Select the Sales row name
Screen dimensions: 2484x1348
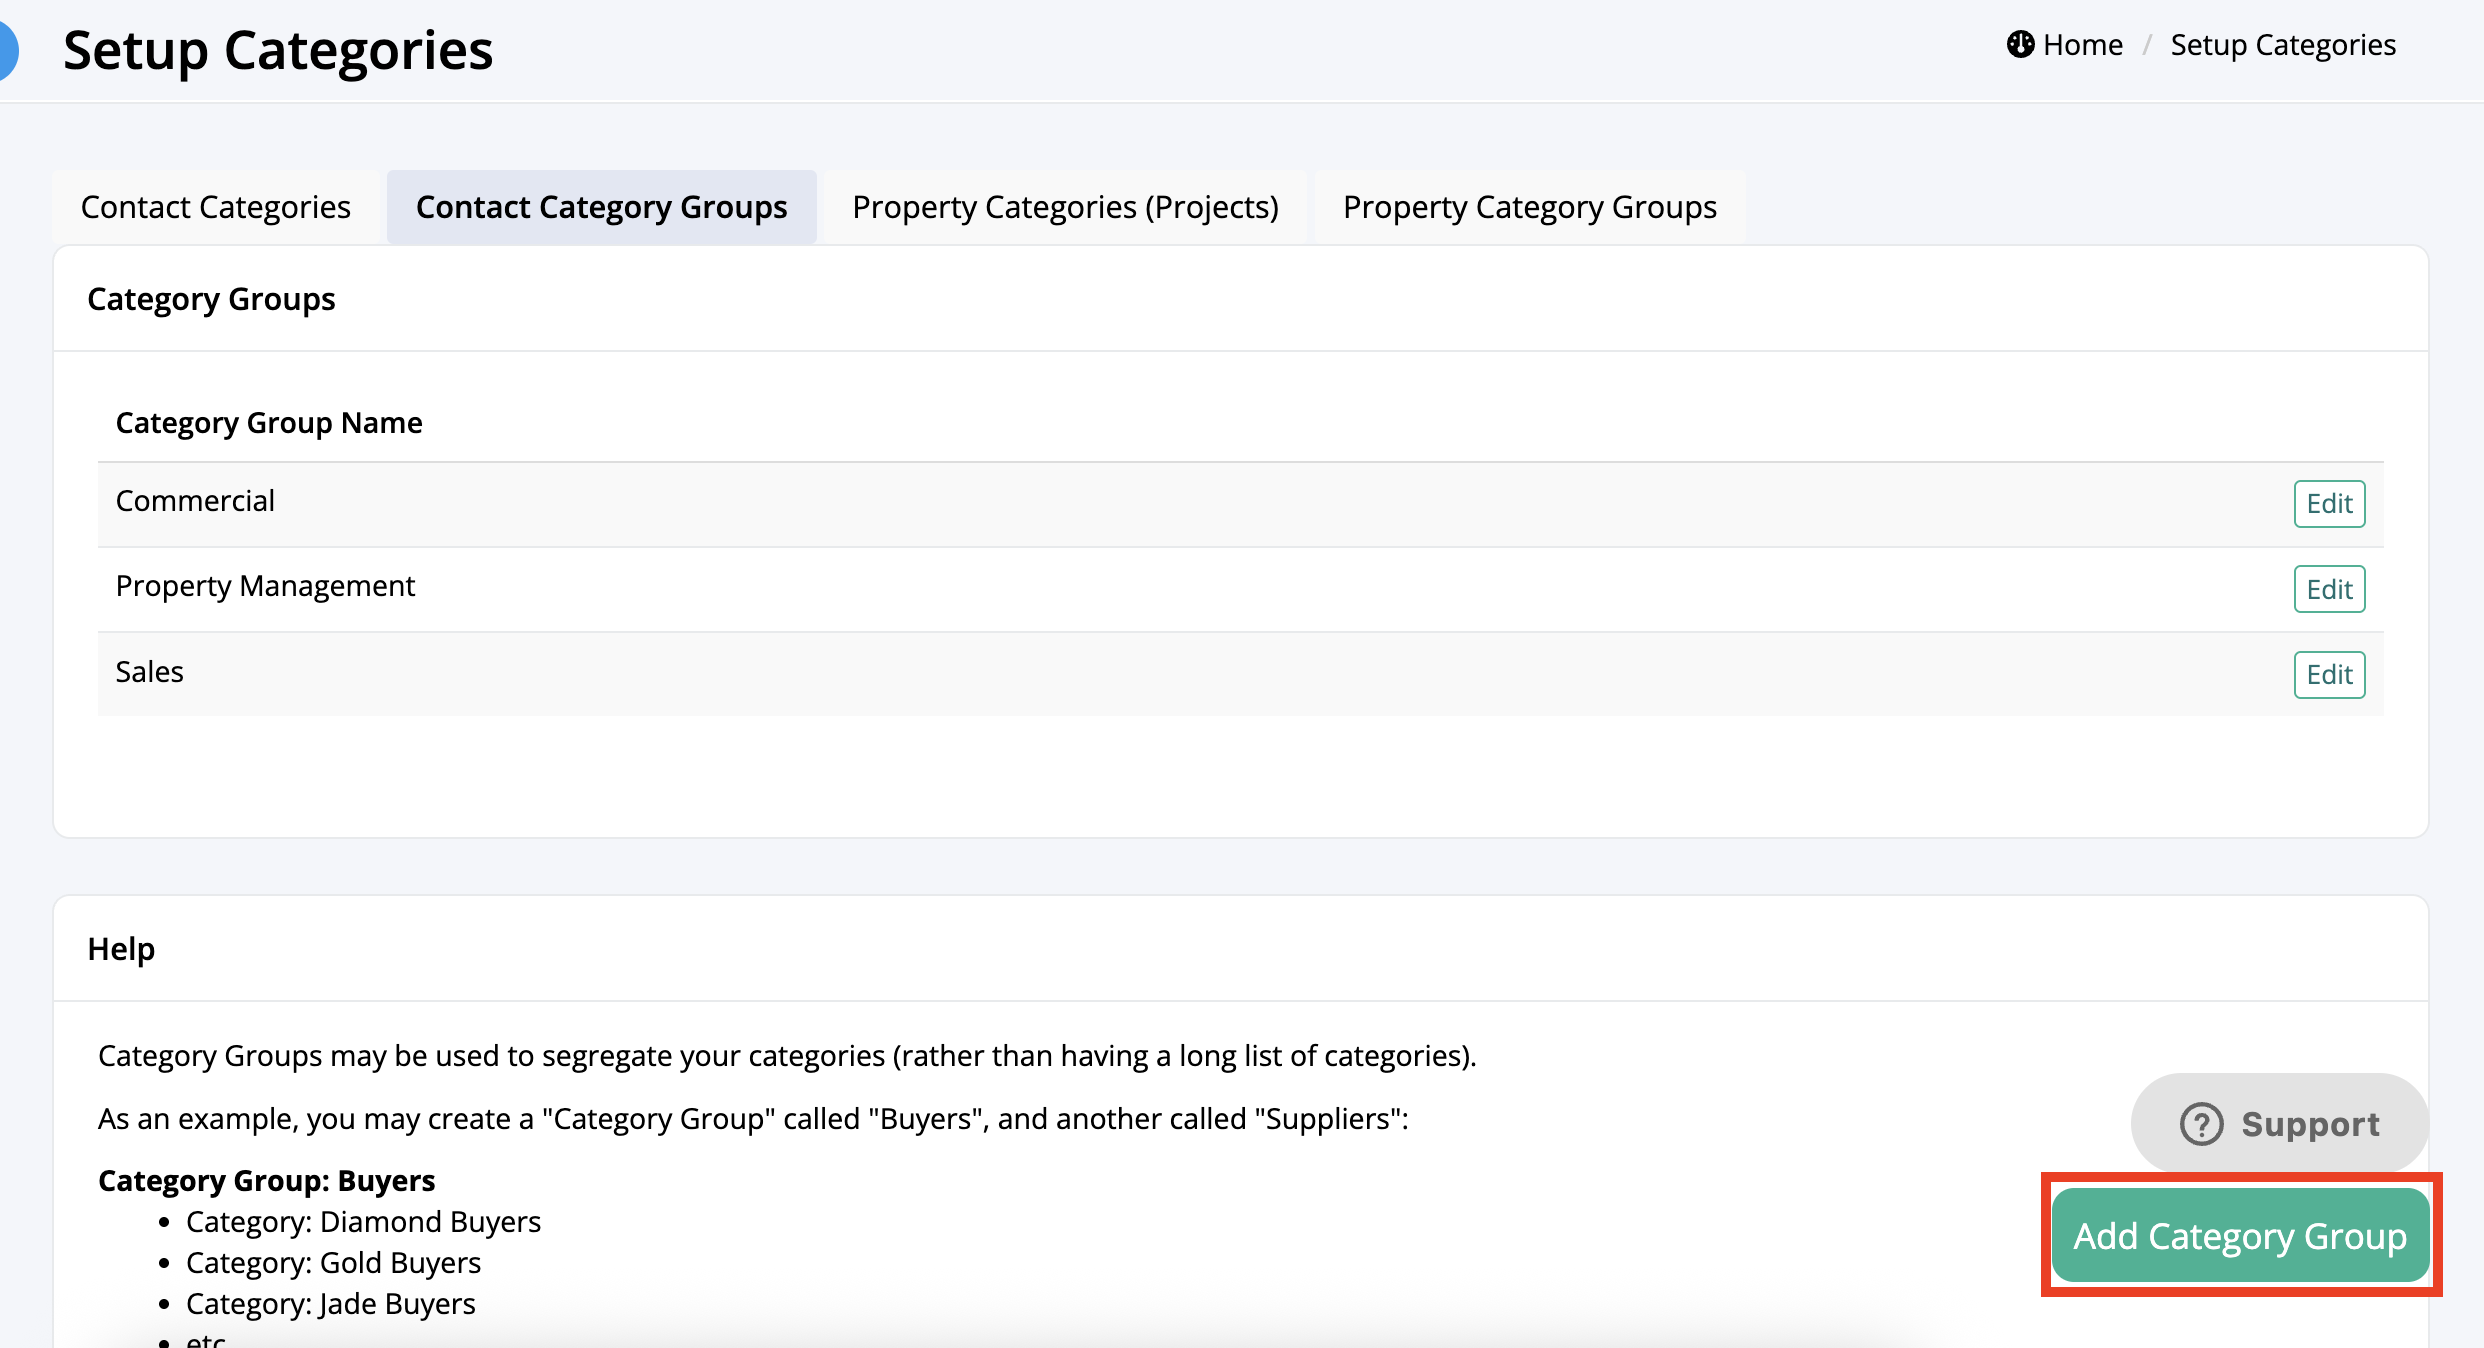click(150, 672)
